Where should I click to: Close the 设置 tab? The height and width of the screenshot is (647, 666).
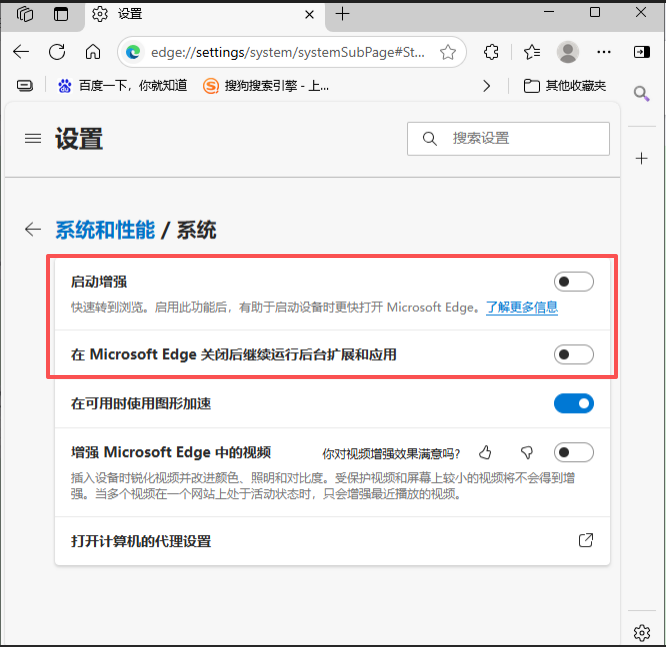click(310, 15)
